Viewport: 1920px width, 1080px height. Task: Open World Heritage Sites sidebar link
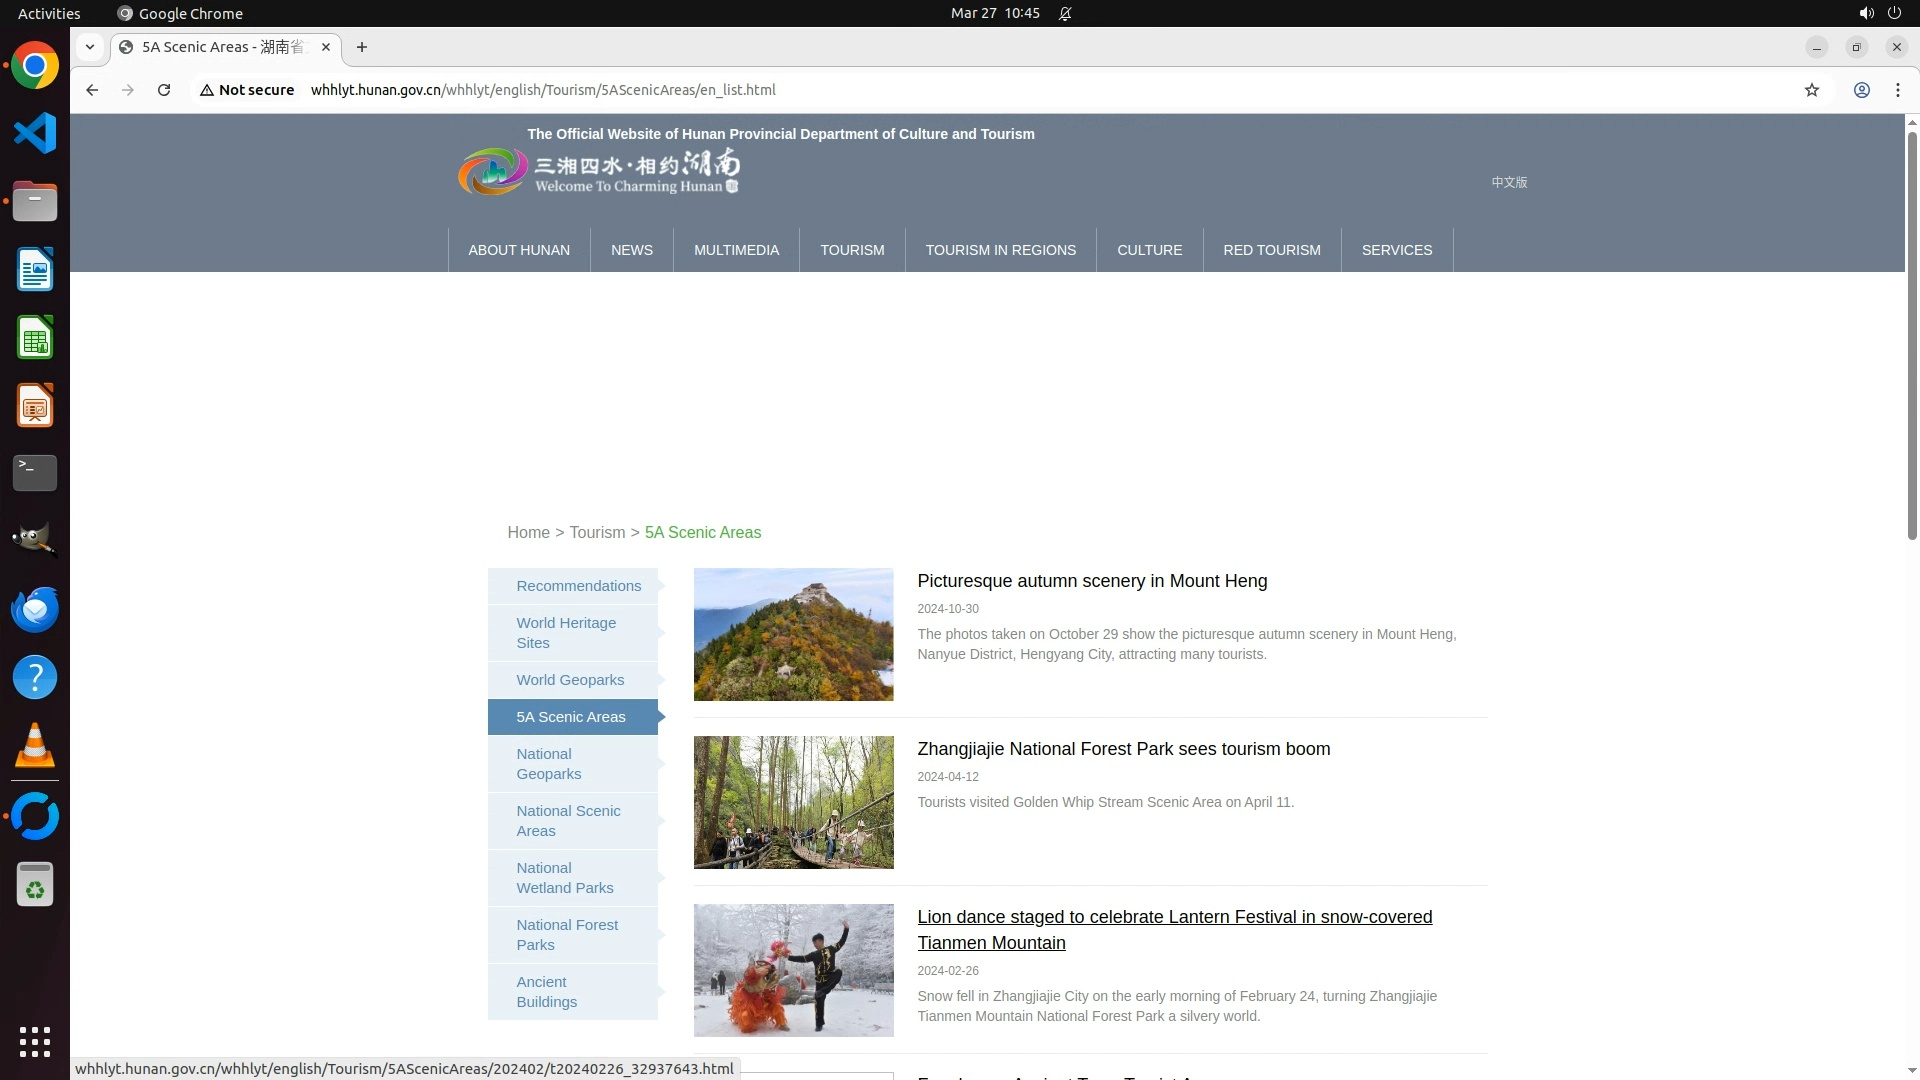tap(566, 632)
